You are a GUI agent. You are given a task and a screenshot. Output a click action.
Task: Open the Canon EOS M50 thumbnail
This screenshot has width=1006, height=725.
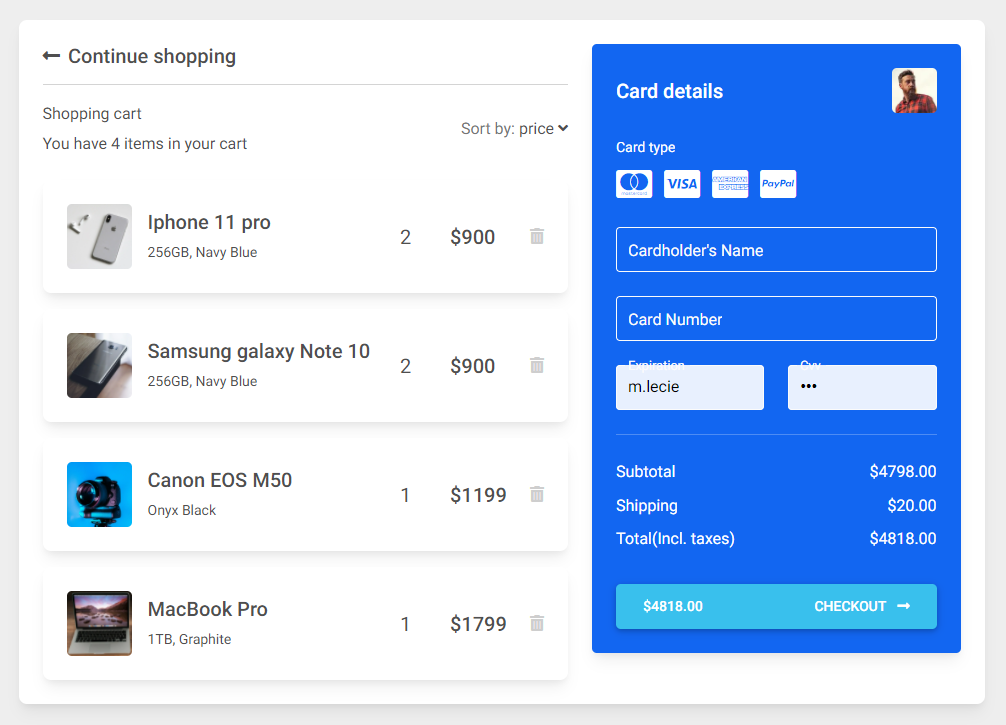coord(99,495)
